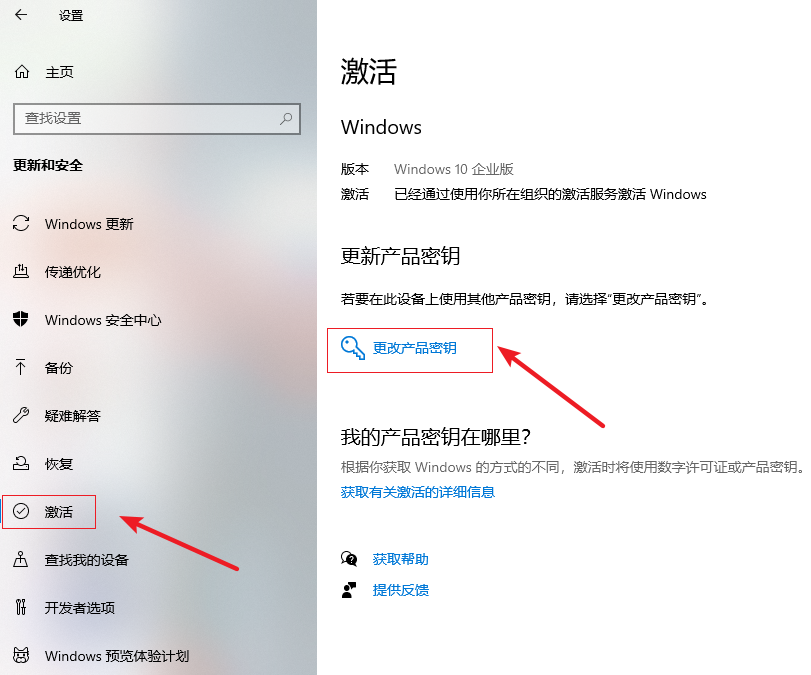This screenshot has height=675, width=811.
Task: Open 开发者选项 in the sidebar
Action: (x=80, y=607)
